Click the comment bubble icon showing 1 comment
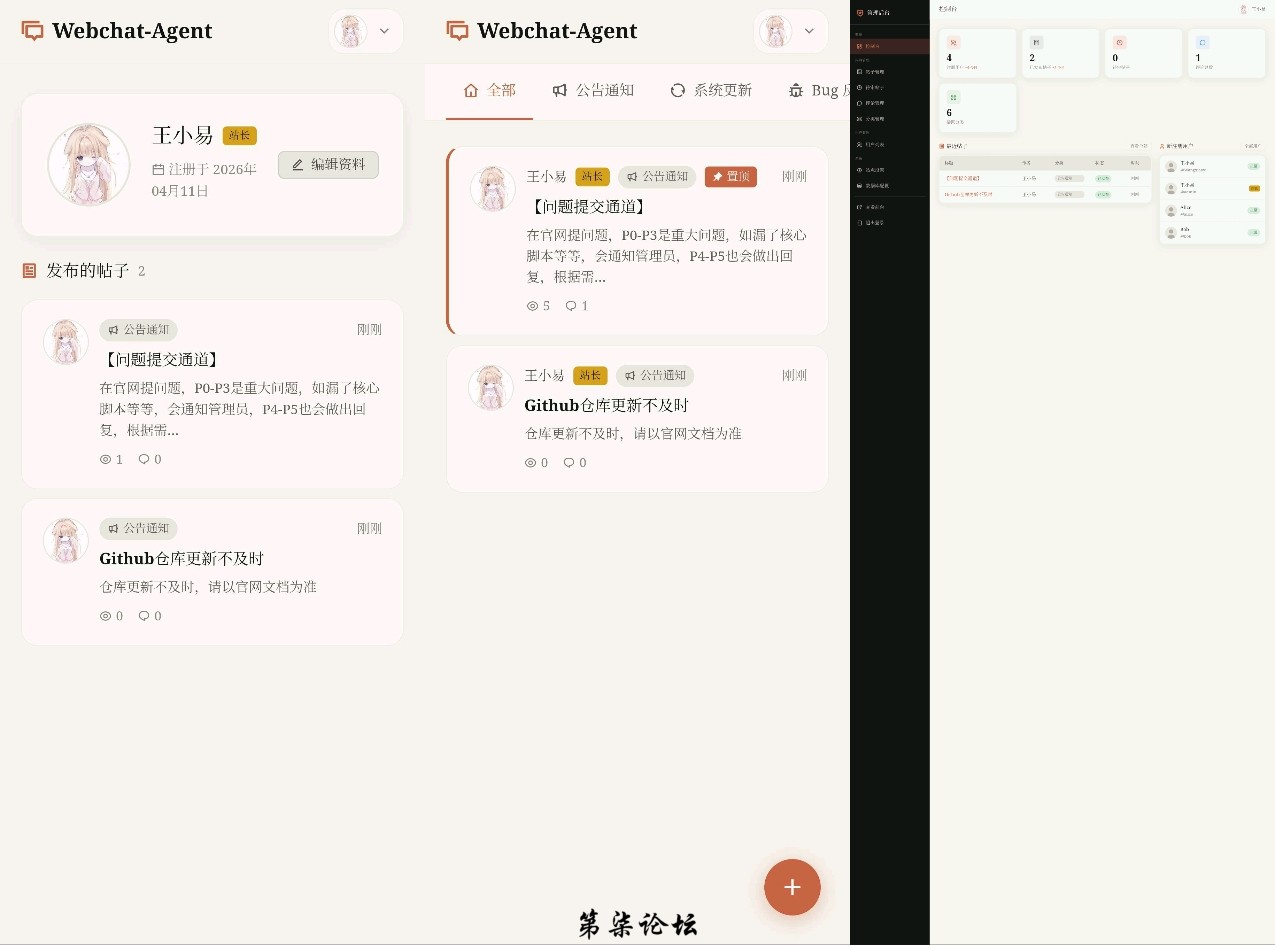The image size is (1275, 945). pyautogui.click(x=571, y=306)
